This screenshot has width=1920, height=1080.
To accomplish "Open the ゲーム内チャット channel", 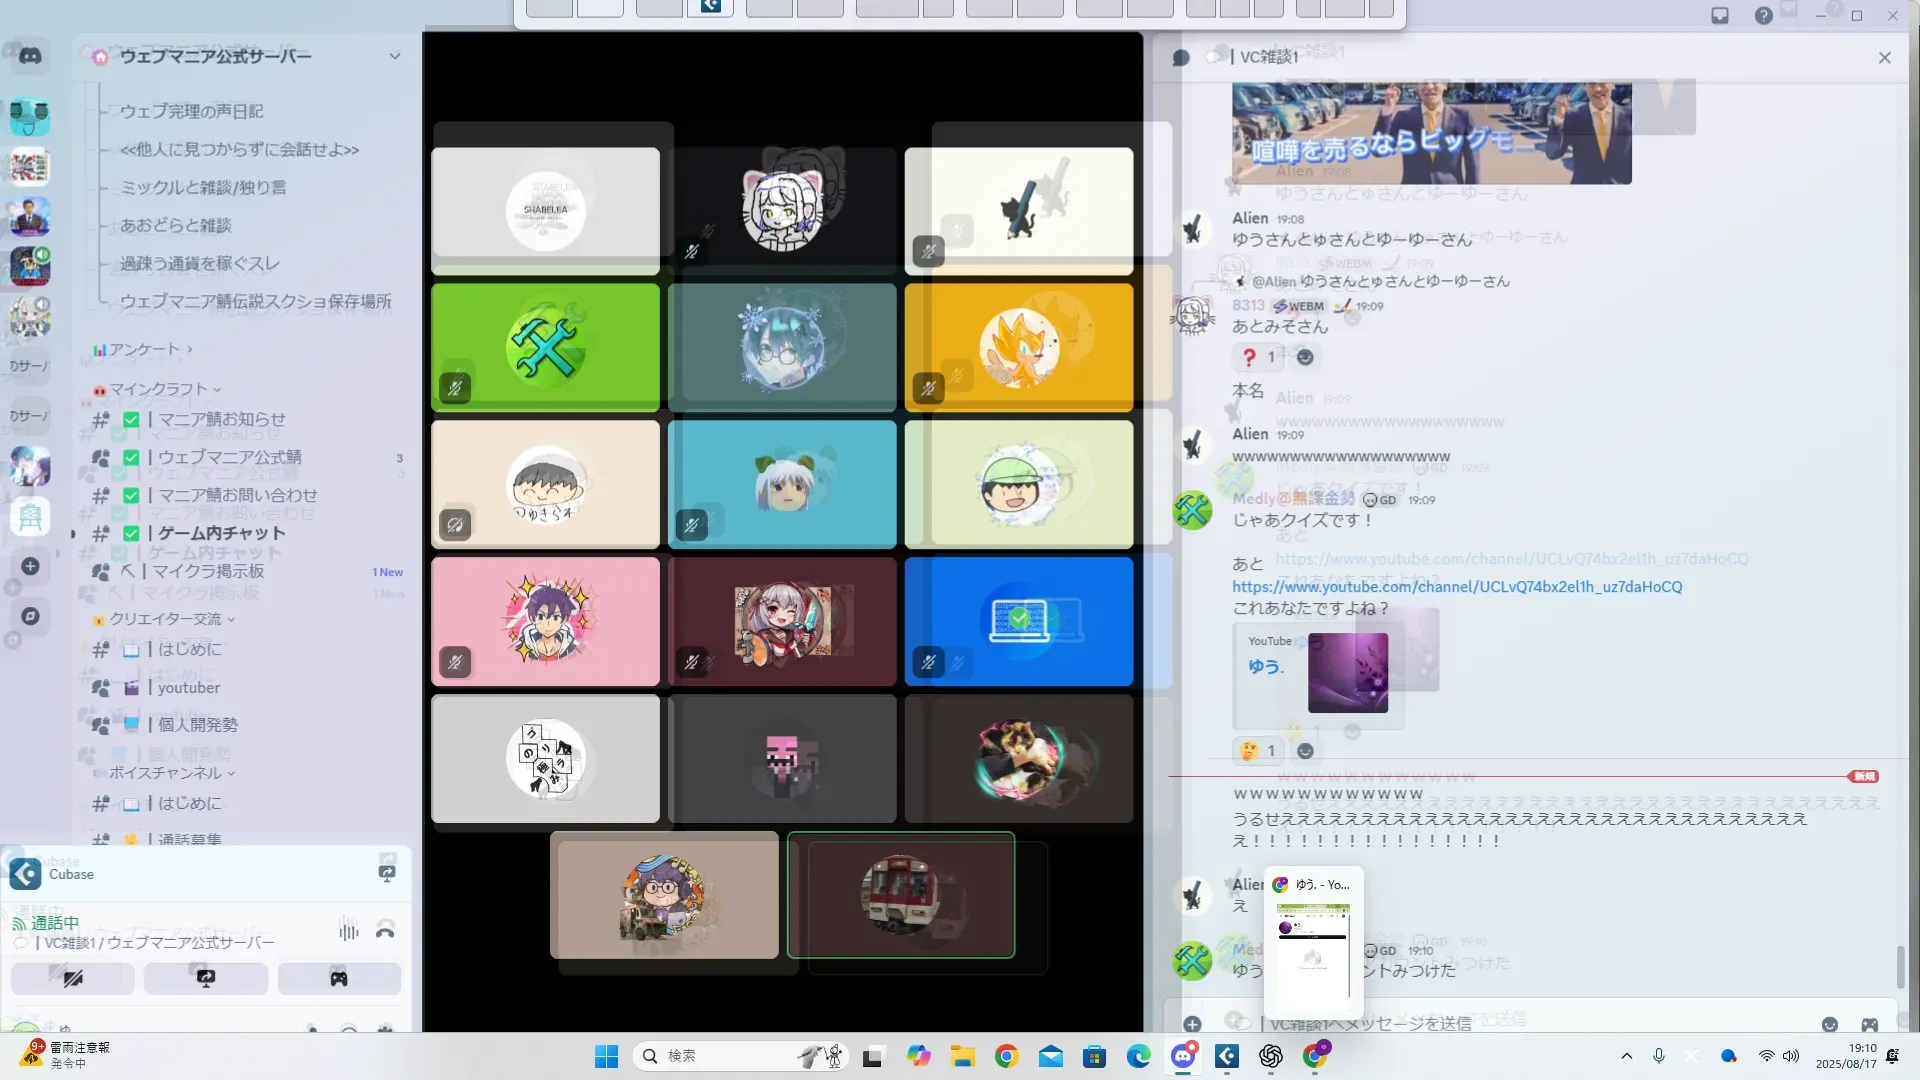I will [221, 533].
